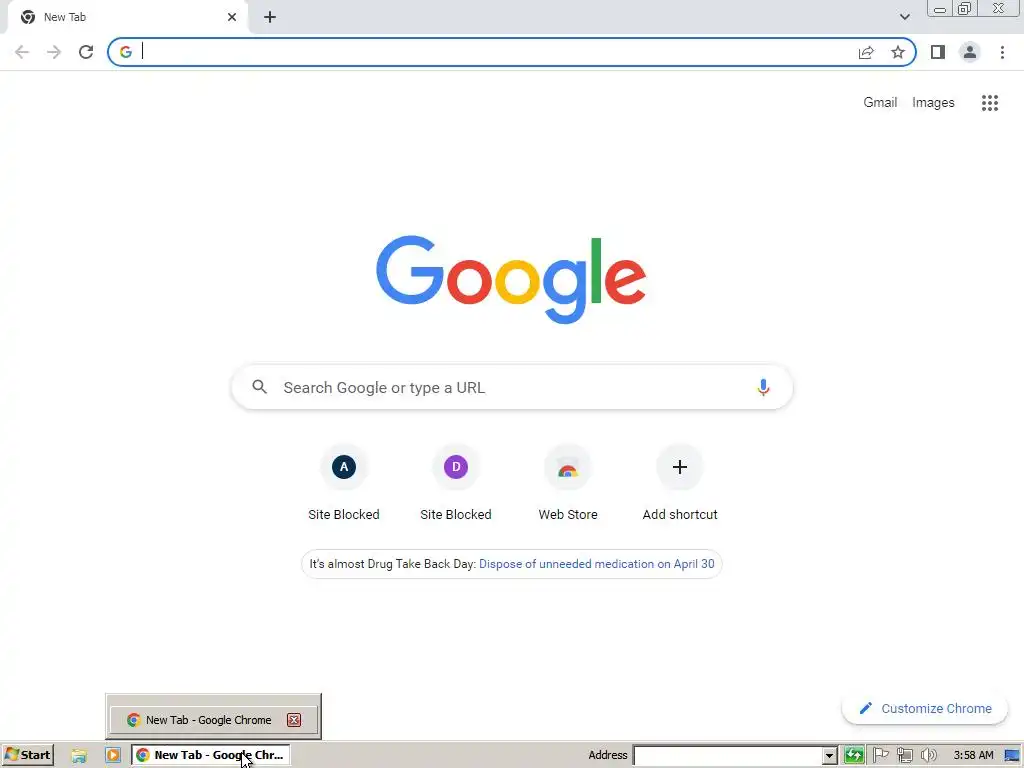This screenshot has width=1024, height=768.
Task: Open the Chrome profile avatar
Action: 970,52
